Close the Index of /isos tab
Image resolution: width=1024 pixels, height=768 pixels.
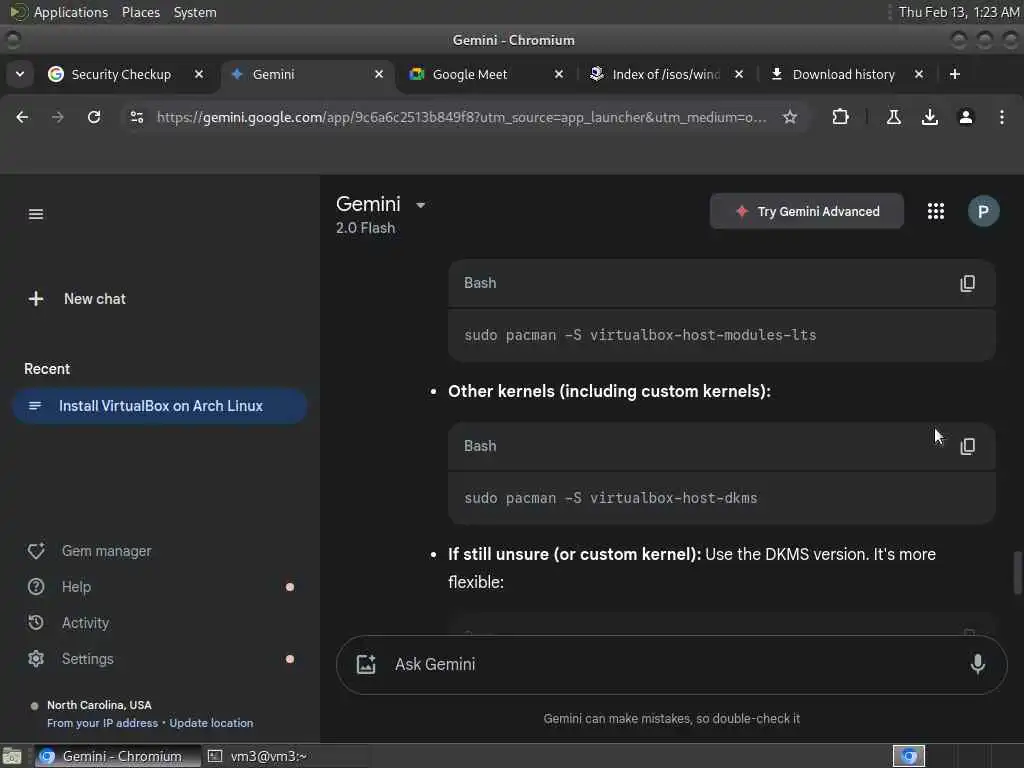coord(739,74)
